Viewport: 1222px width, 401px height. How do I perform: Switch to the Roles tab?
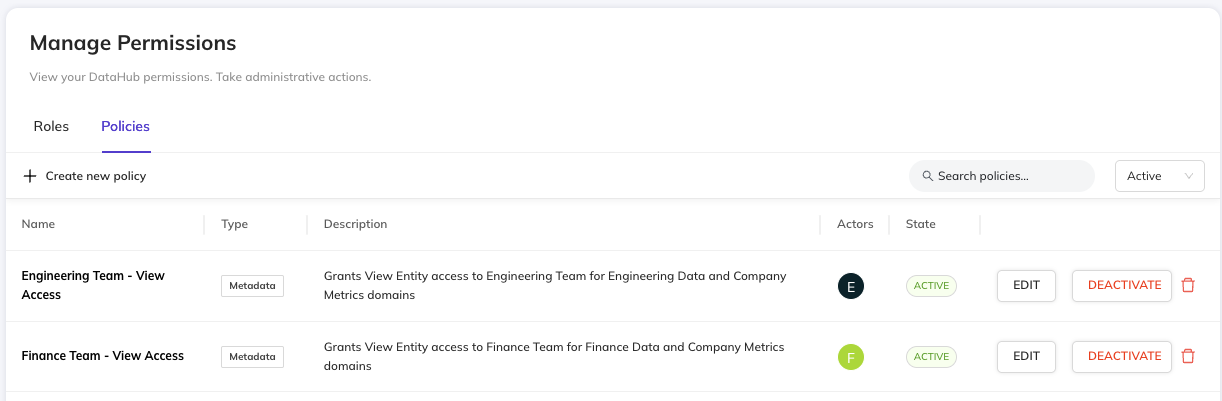[x=51, y=126]
